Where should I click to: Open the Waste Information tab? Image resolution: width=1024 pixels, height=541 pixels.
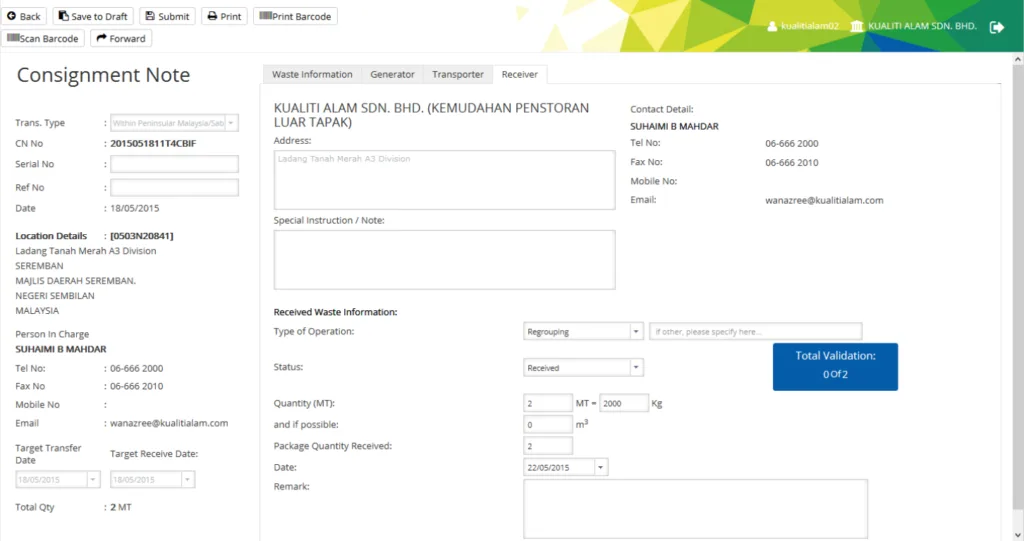click(312, 74)
